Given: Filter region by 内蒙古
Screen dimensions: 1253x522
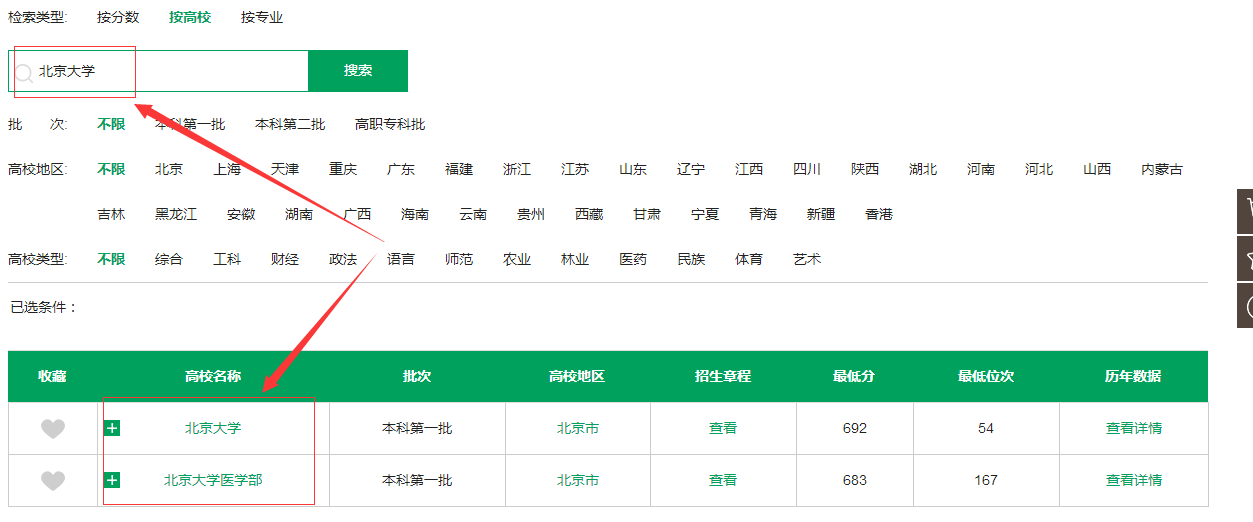Looking at the screenshot, I should pyautogui.click(x=1162, y=169).
